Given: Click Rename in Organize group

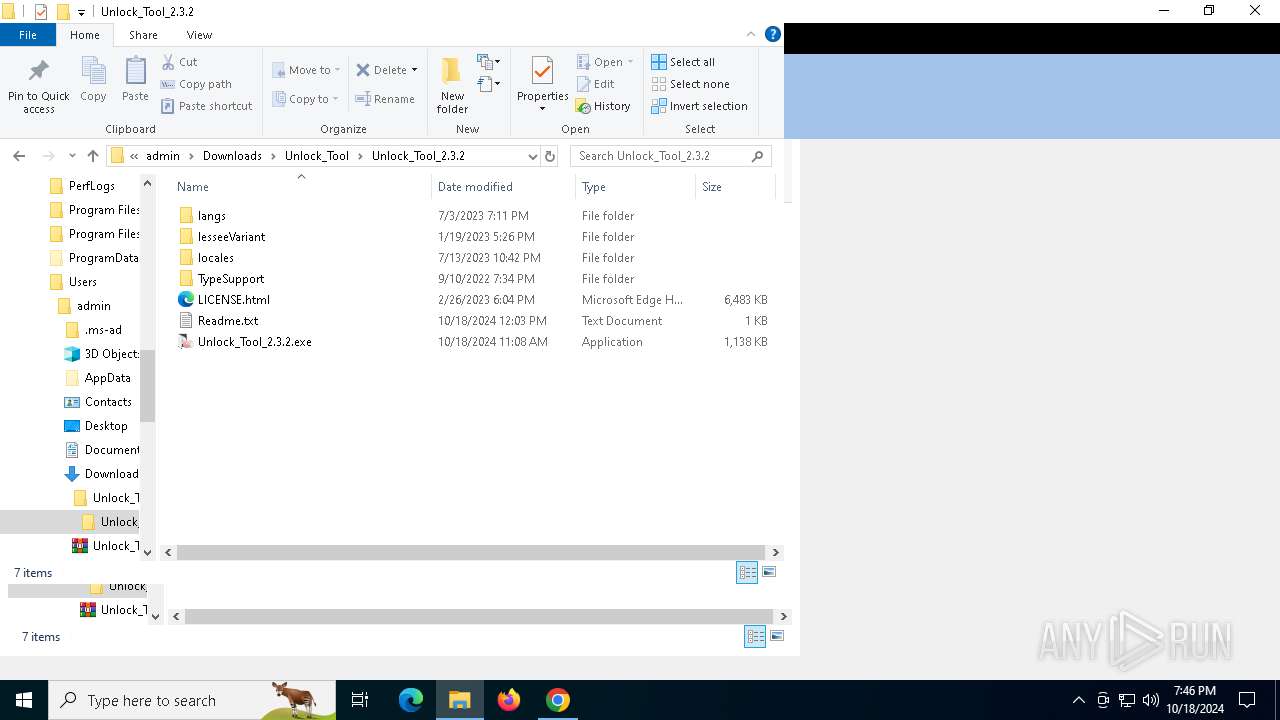Looking at the screenshot, I should tap(386, 99).
